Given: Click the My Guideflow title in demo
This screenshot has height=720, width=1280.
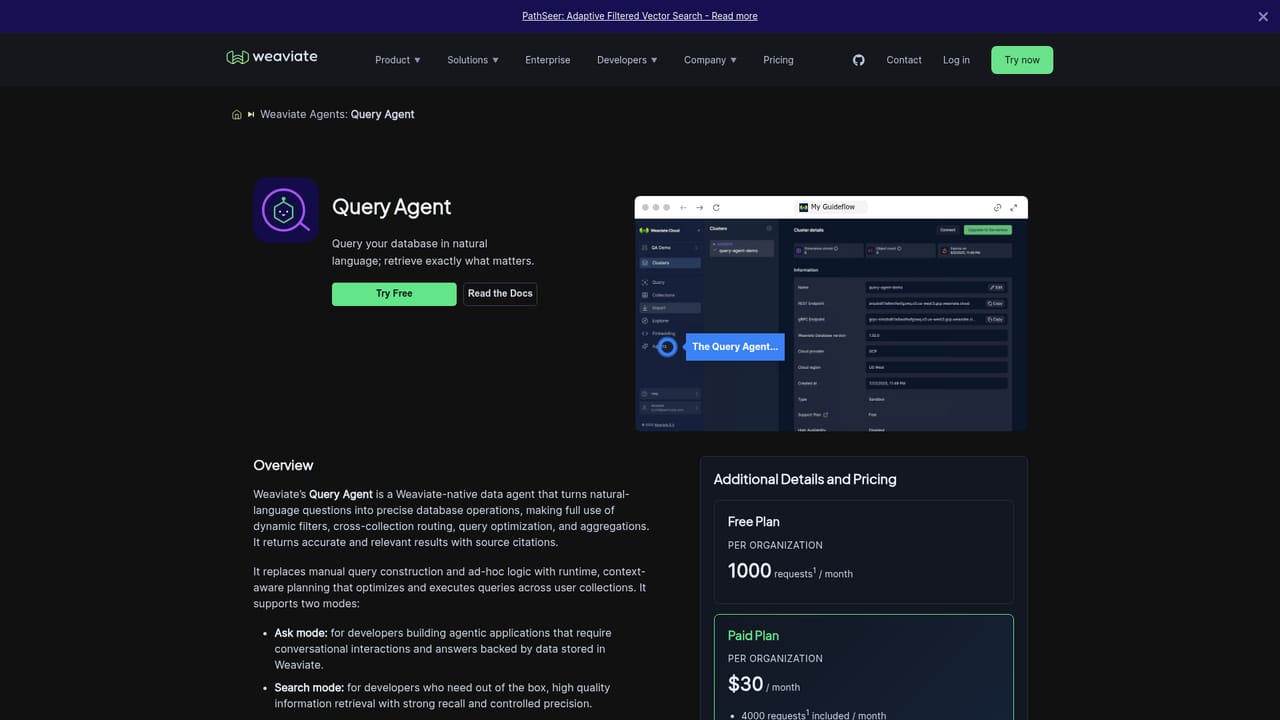Looking at the screenshot, I should 833,207.
